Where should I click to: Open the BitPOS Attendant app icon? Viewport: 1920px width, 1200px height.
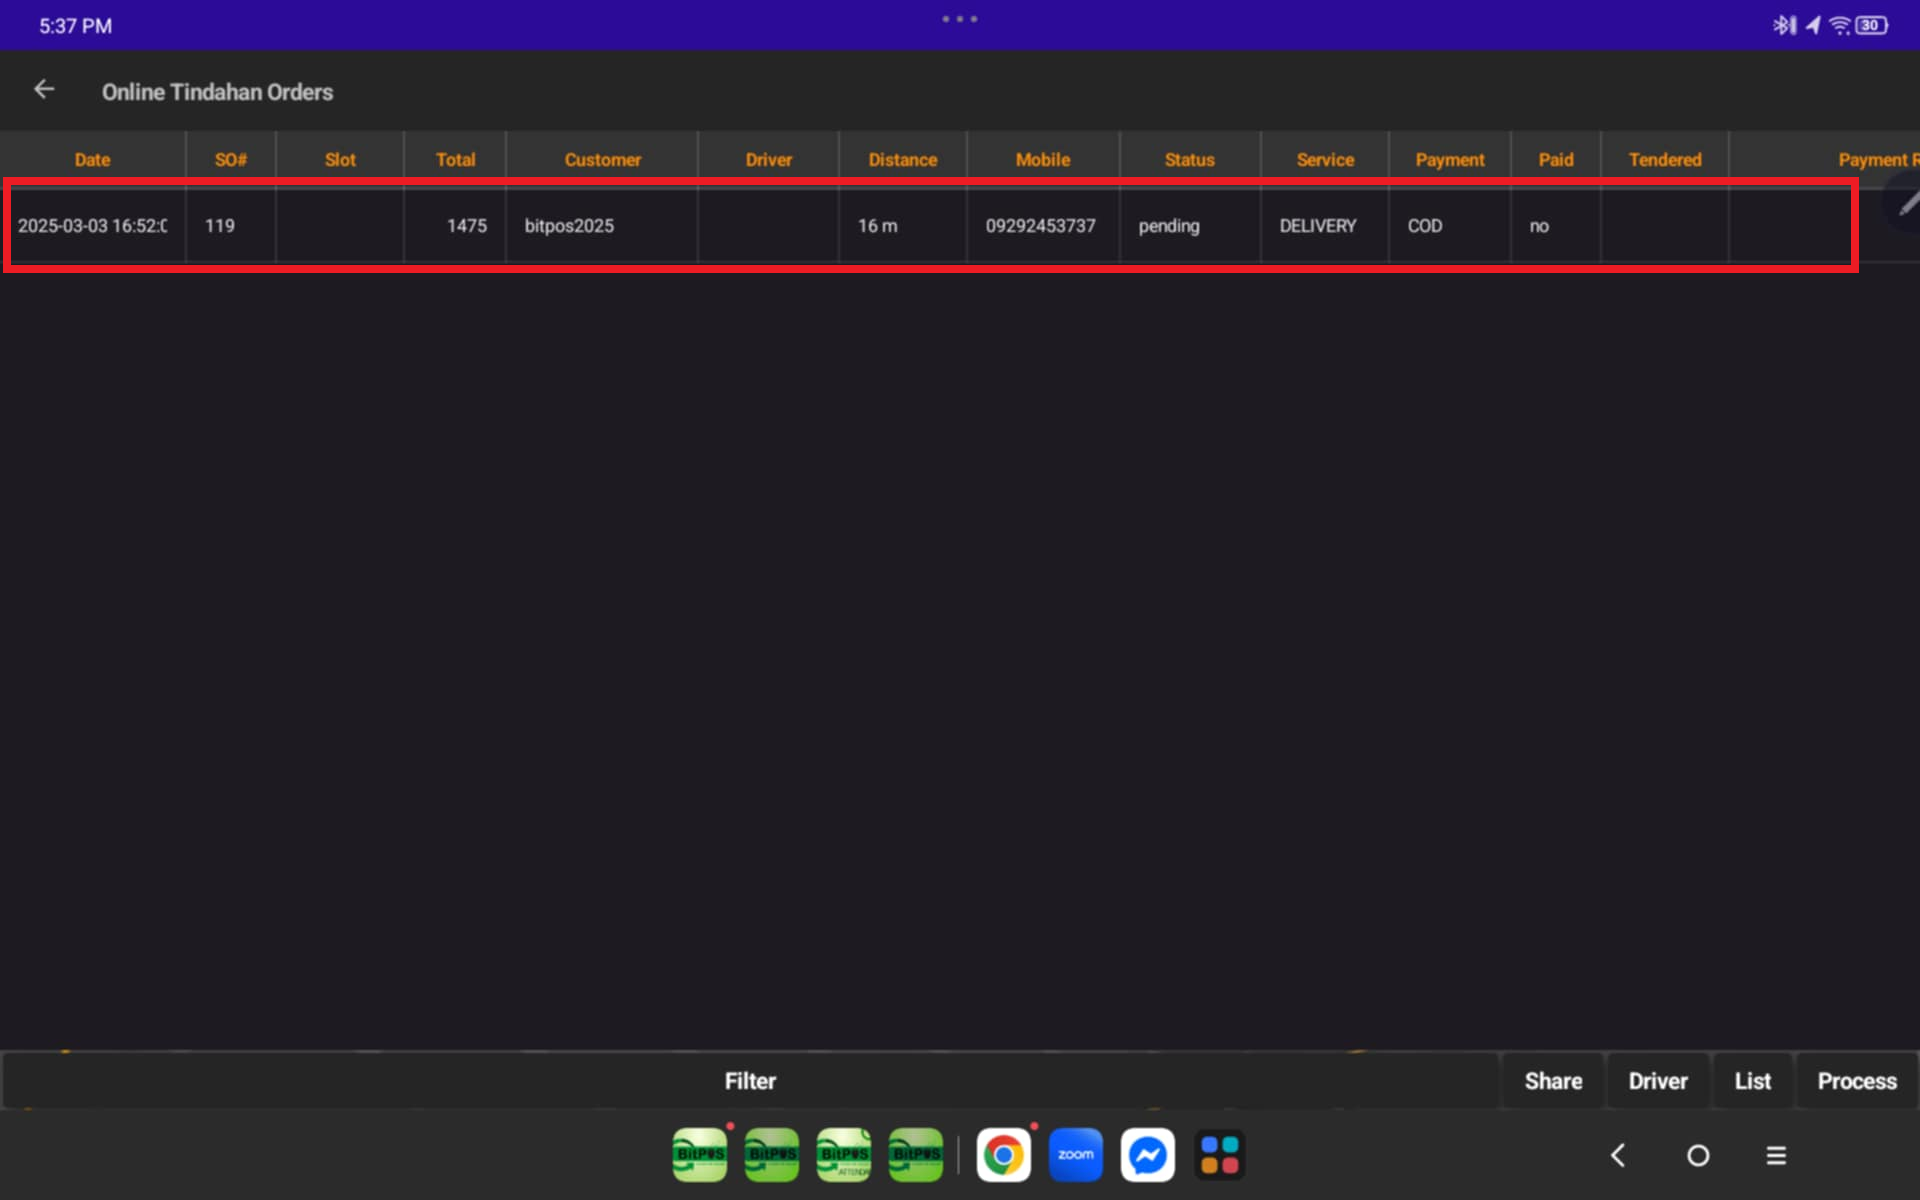click(x=843, y=1155)
